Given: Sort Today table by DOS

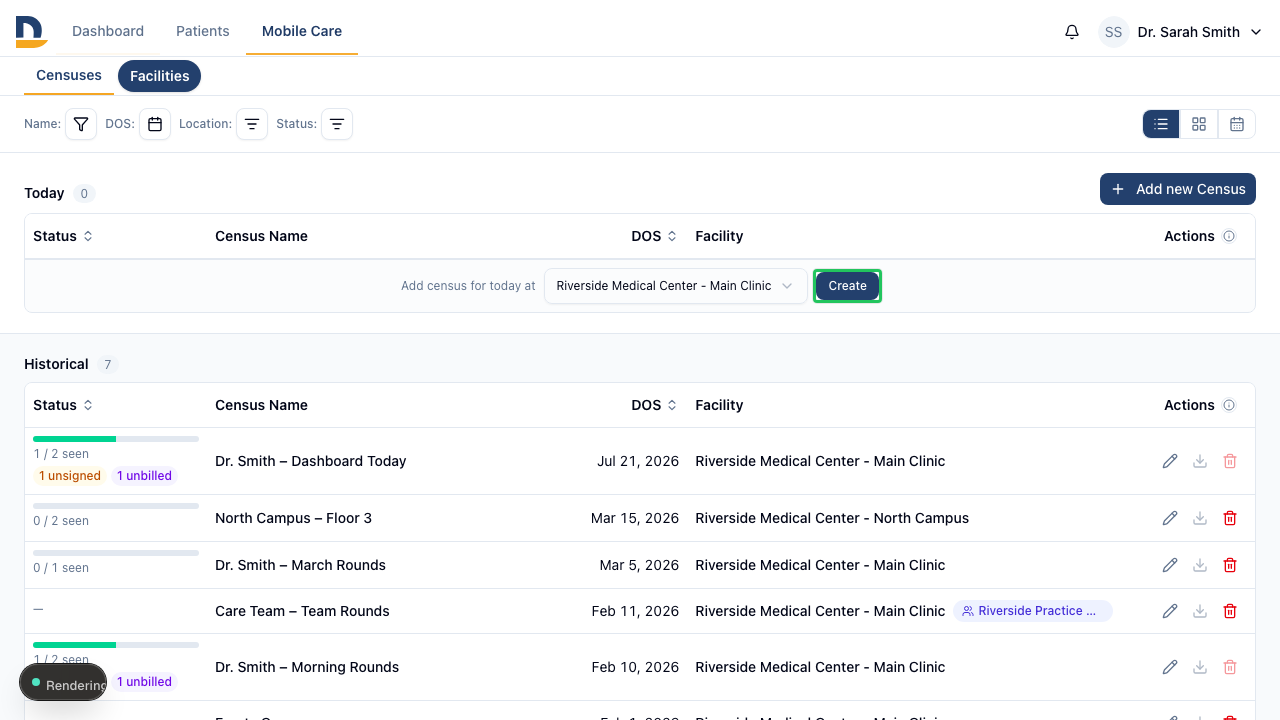Looking at the screenshot, I should coord(654,236).
